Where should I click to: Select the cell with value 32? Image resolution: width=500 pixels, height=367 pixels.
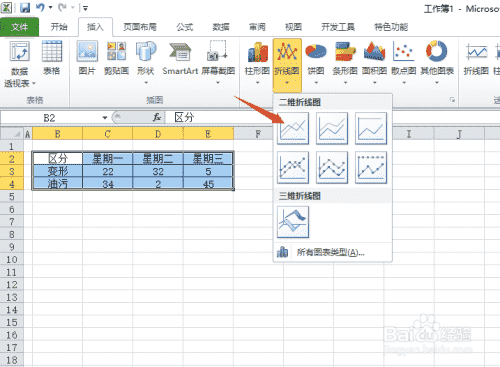[158, 171]
